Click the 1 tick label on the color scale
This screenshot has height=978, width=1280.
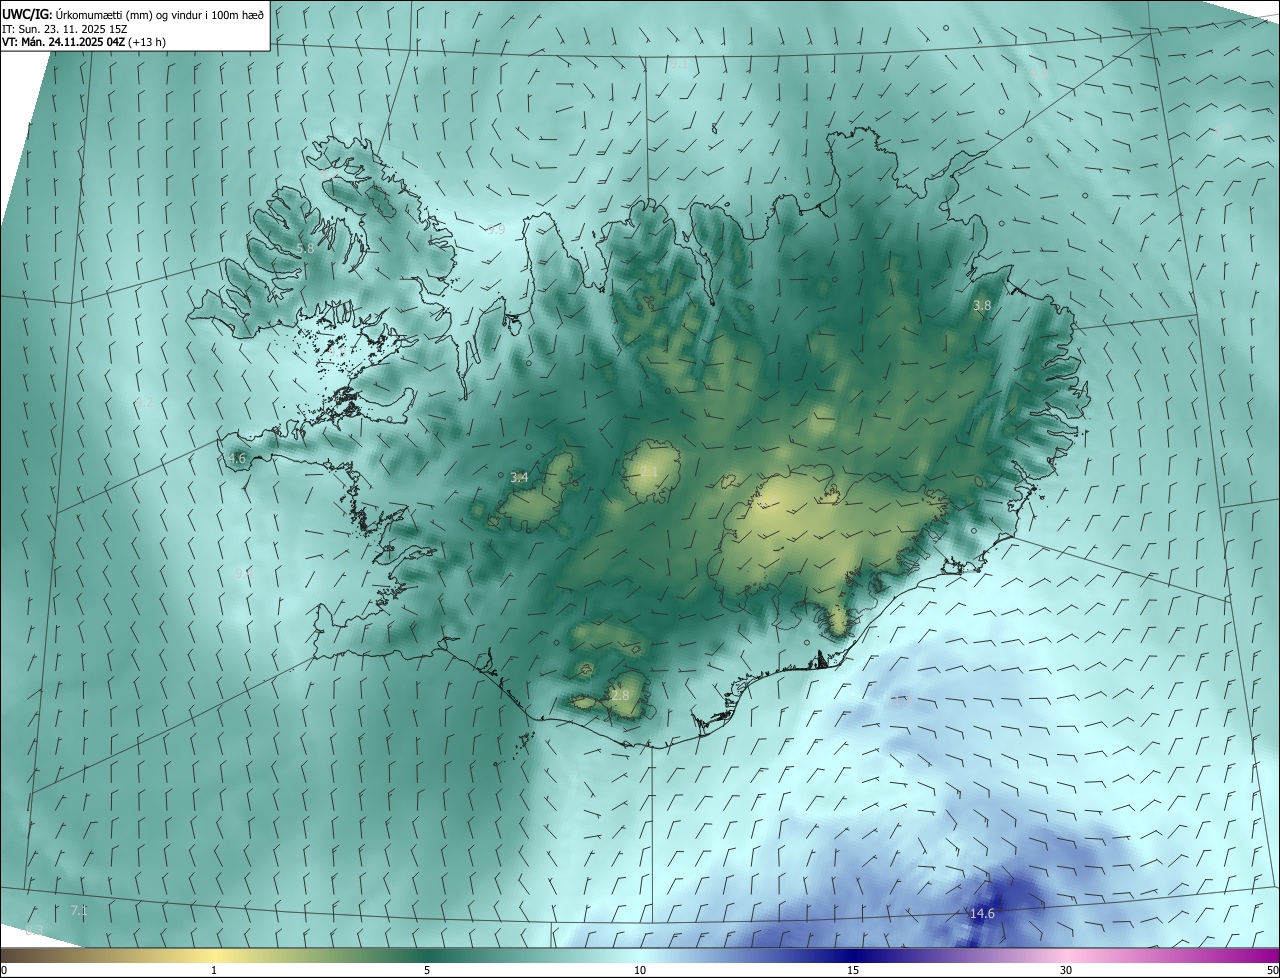[x=214, y=970]
